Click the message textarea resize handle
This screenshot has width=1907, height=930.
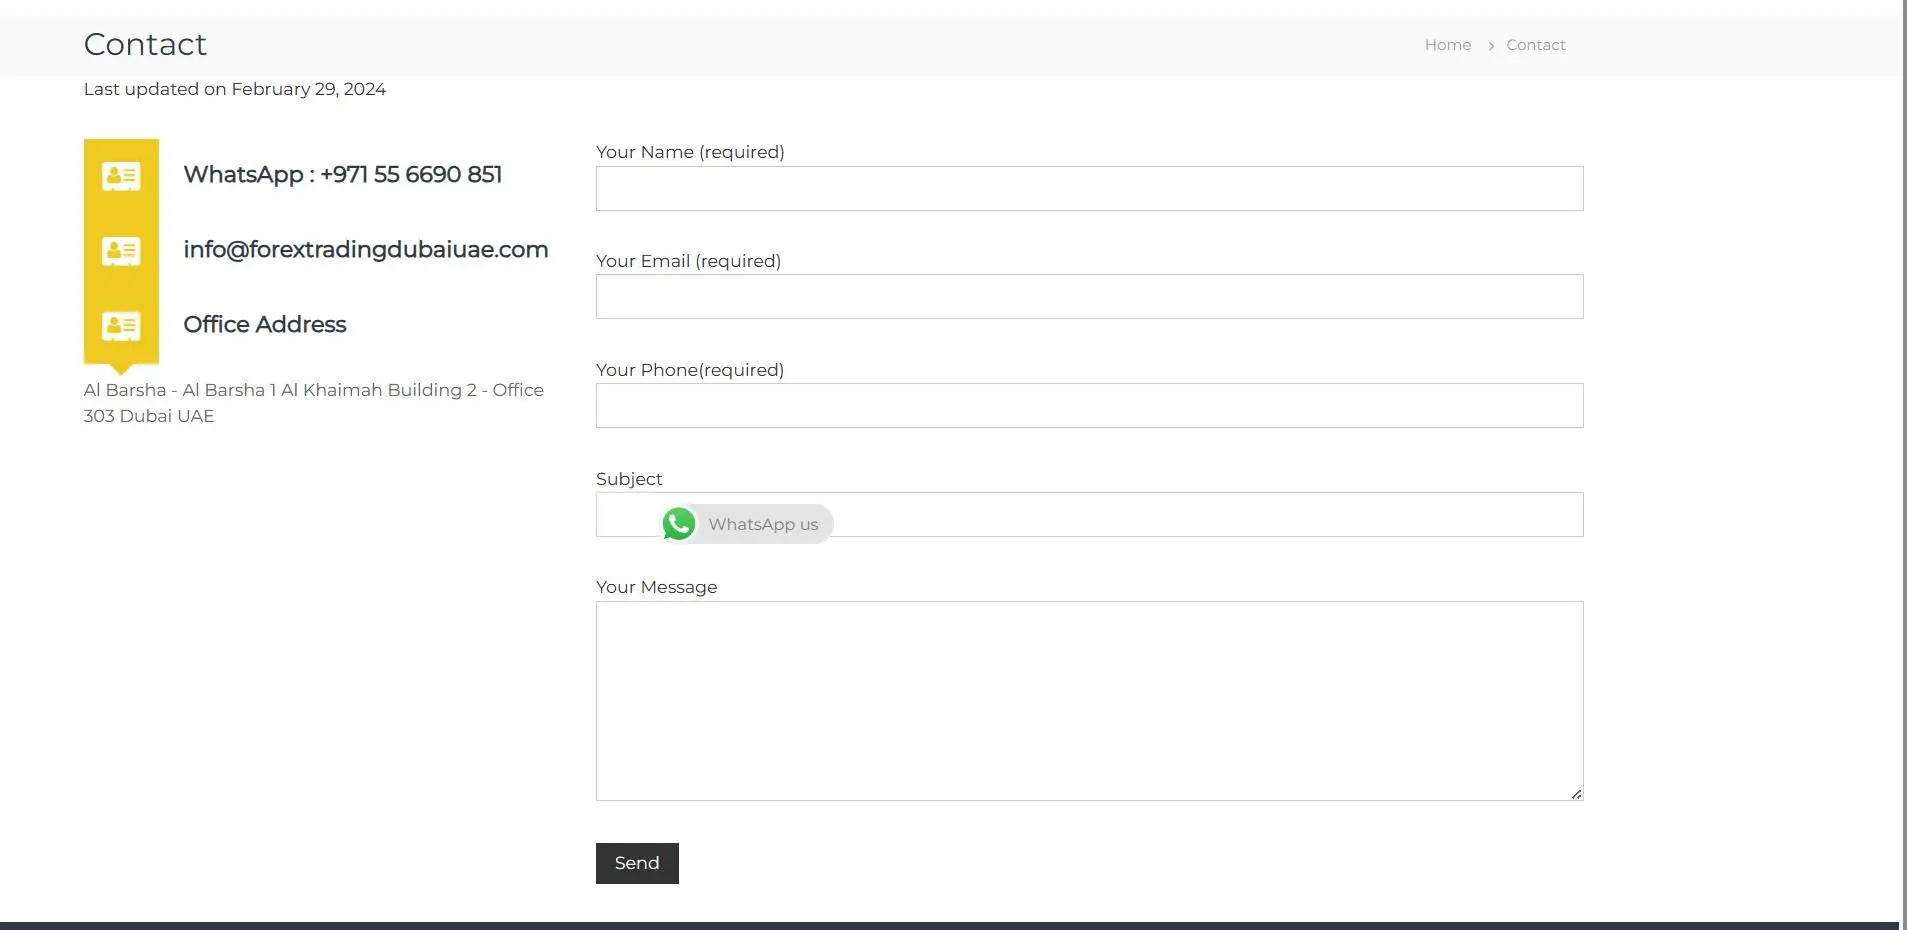(1576, 794)
